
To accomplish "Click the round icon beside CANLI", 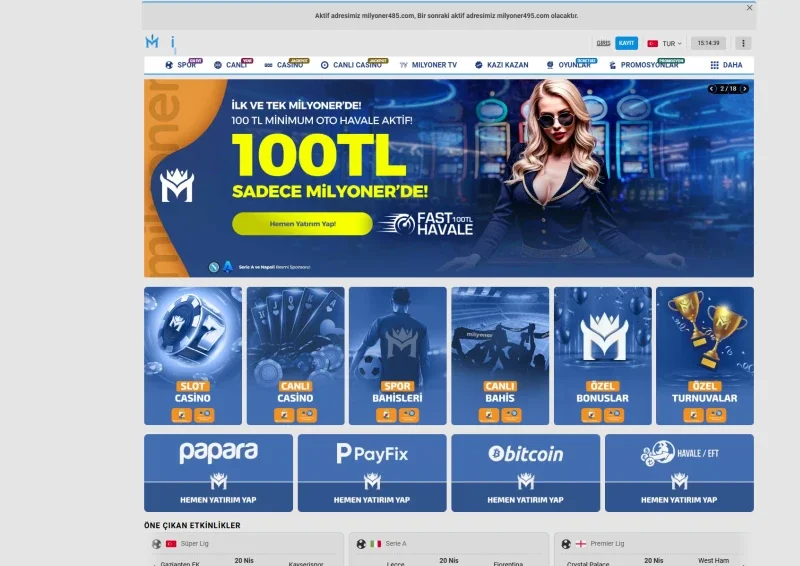I will (x=218, y=65).
